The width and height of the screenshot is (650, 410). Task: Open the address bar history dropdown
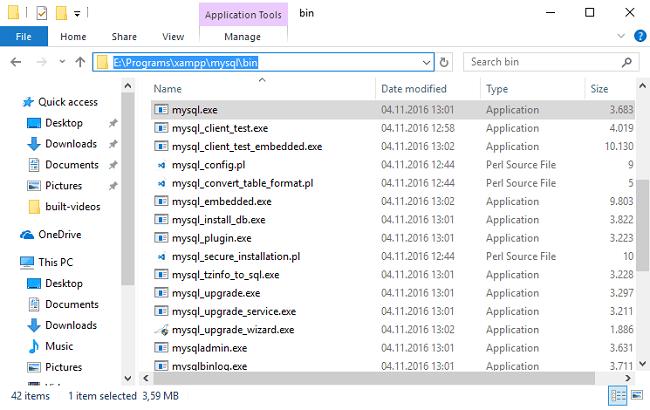pyautogui.click(x=427, y=62)
